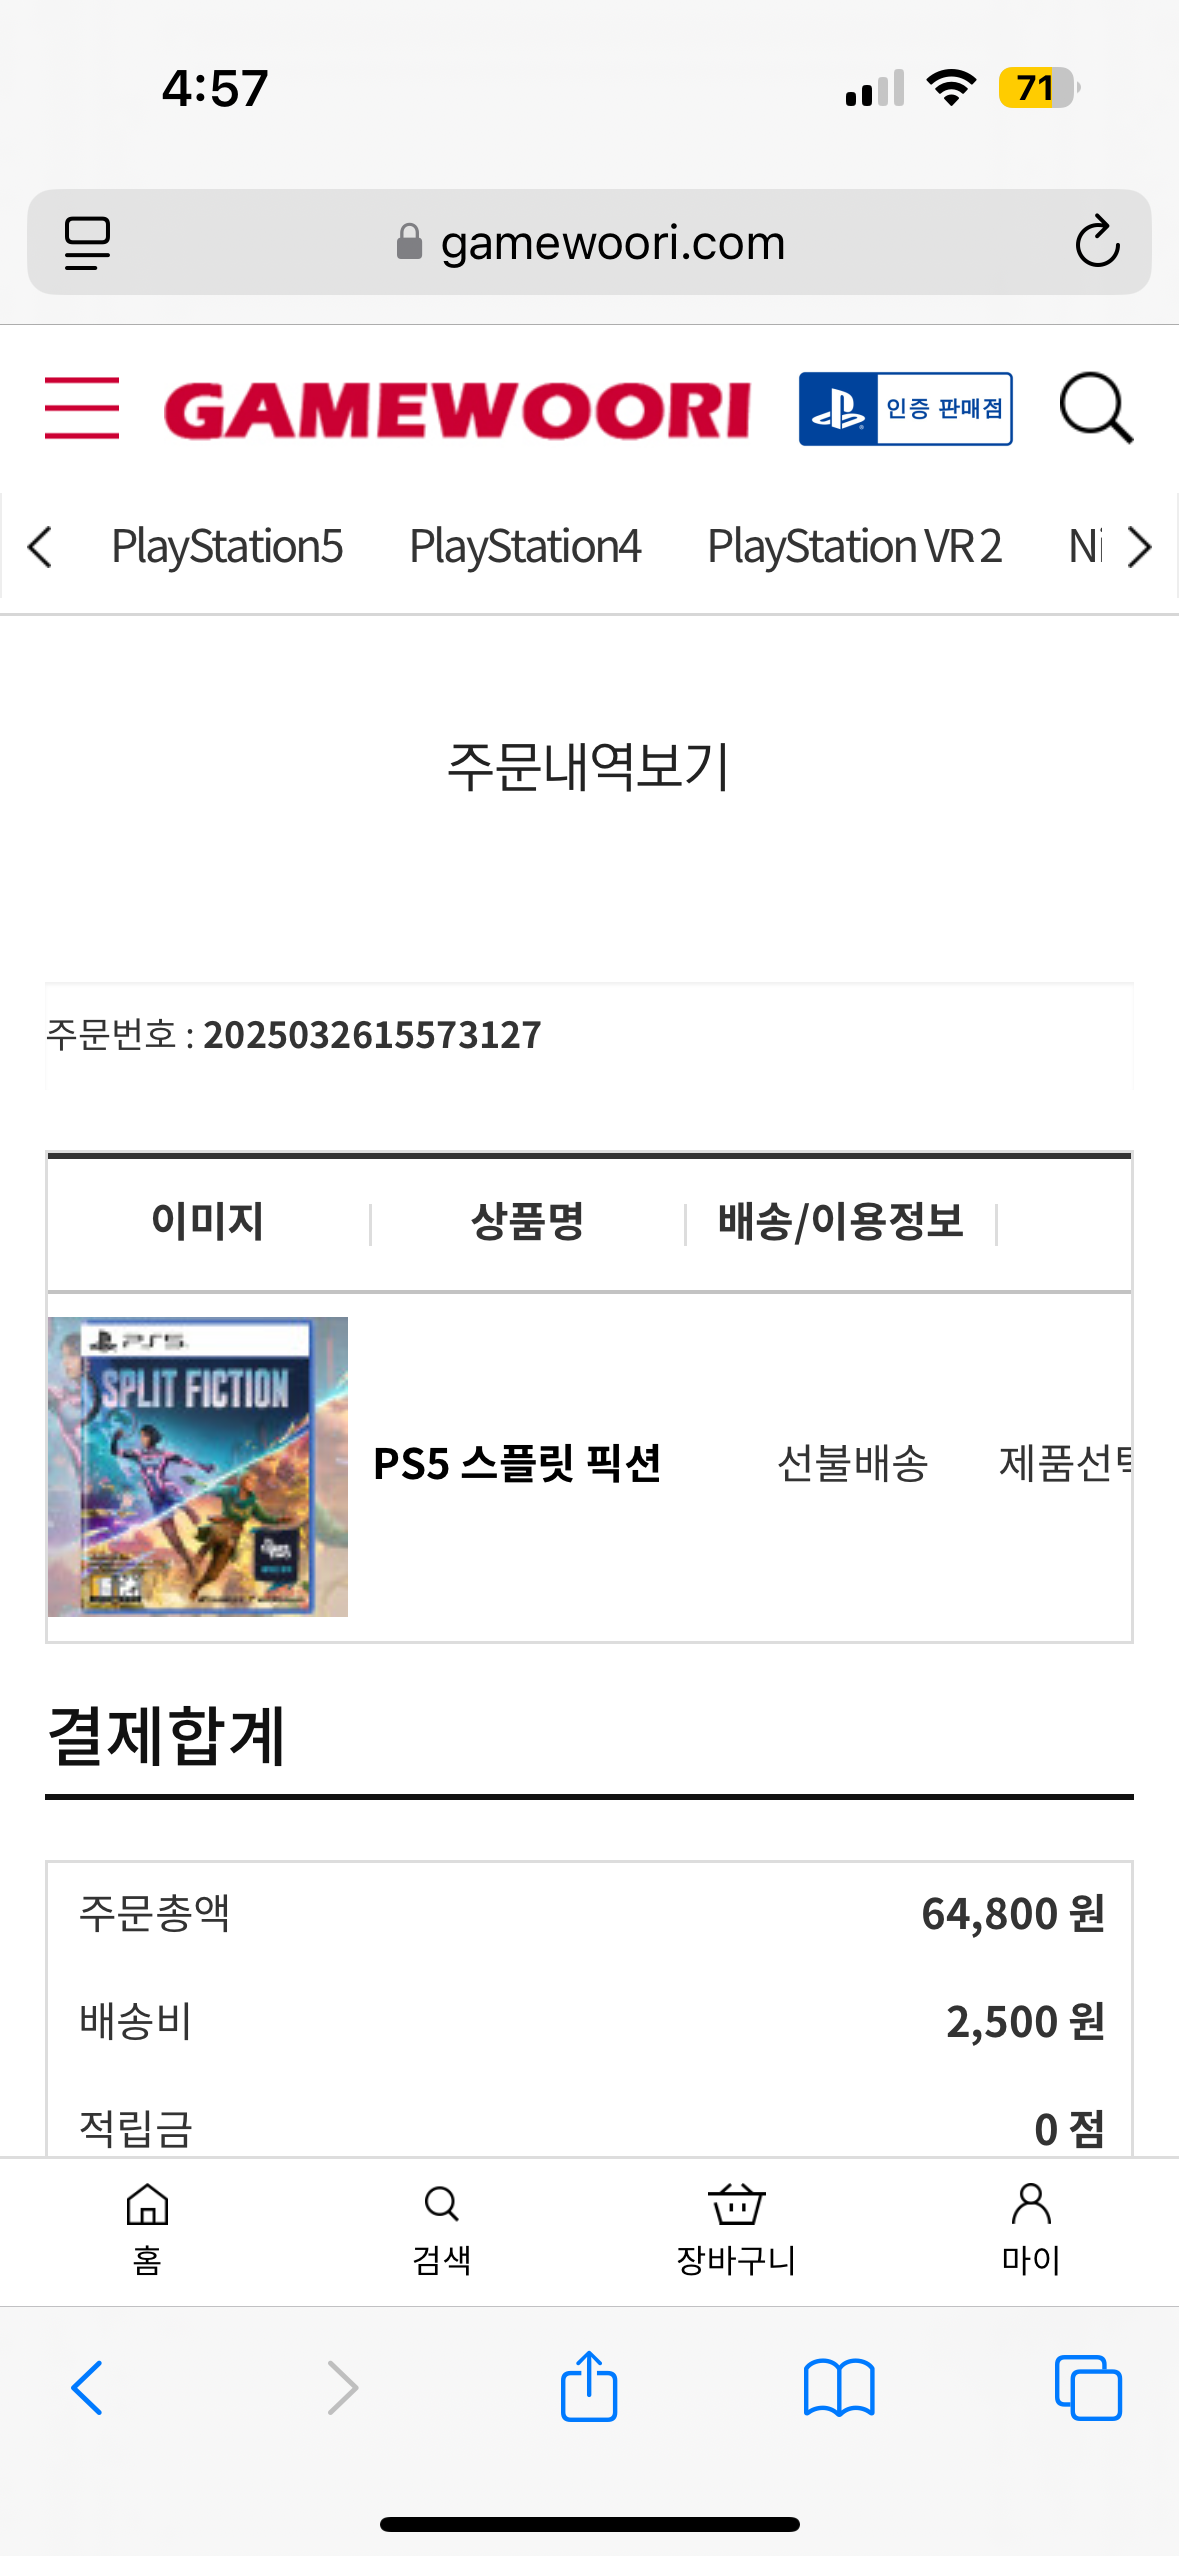Open PS5 스플릿 픽션 product link

(x=517, y=1464)
